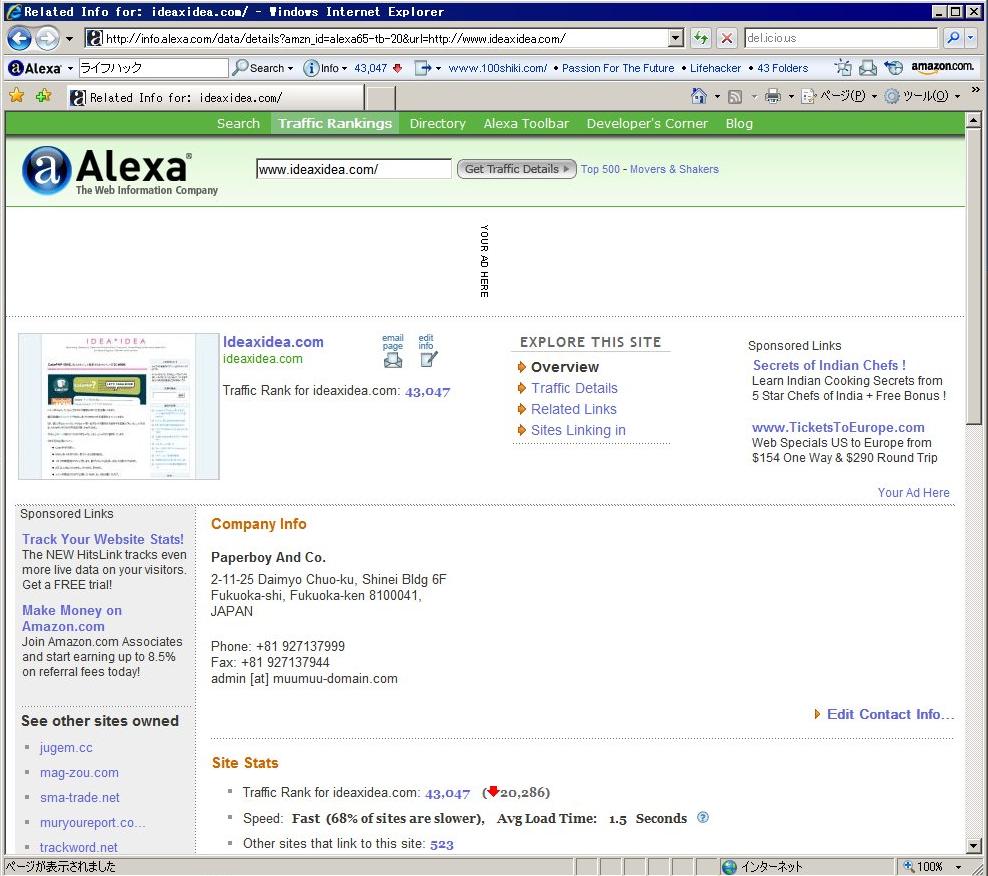This screenshot has height=876, width=988.
Task: Open the Traffic Rankings tab
Action: pyautogui.click(x=335, y=123)
